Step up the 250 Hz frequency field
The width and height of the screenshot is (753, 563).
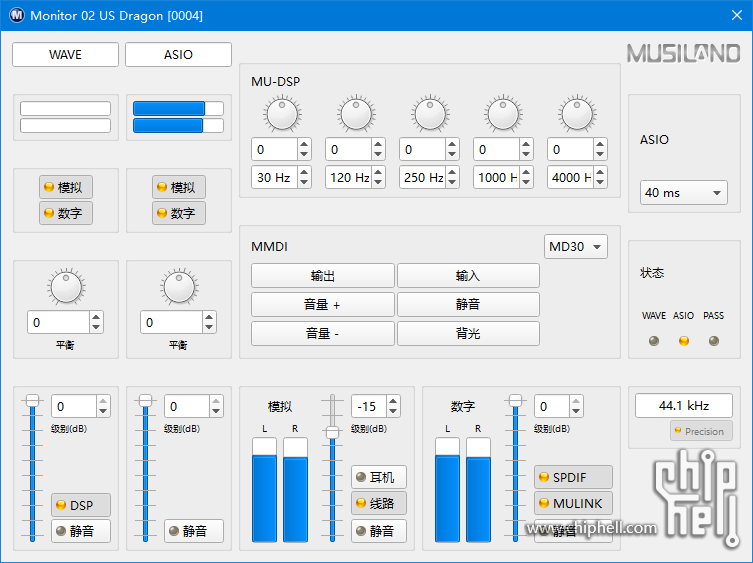[451, 172]
